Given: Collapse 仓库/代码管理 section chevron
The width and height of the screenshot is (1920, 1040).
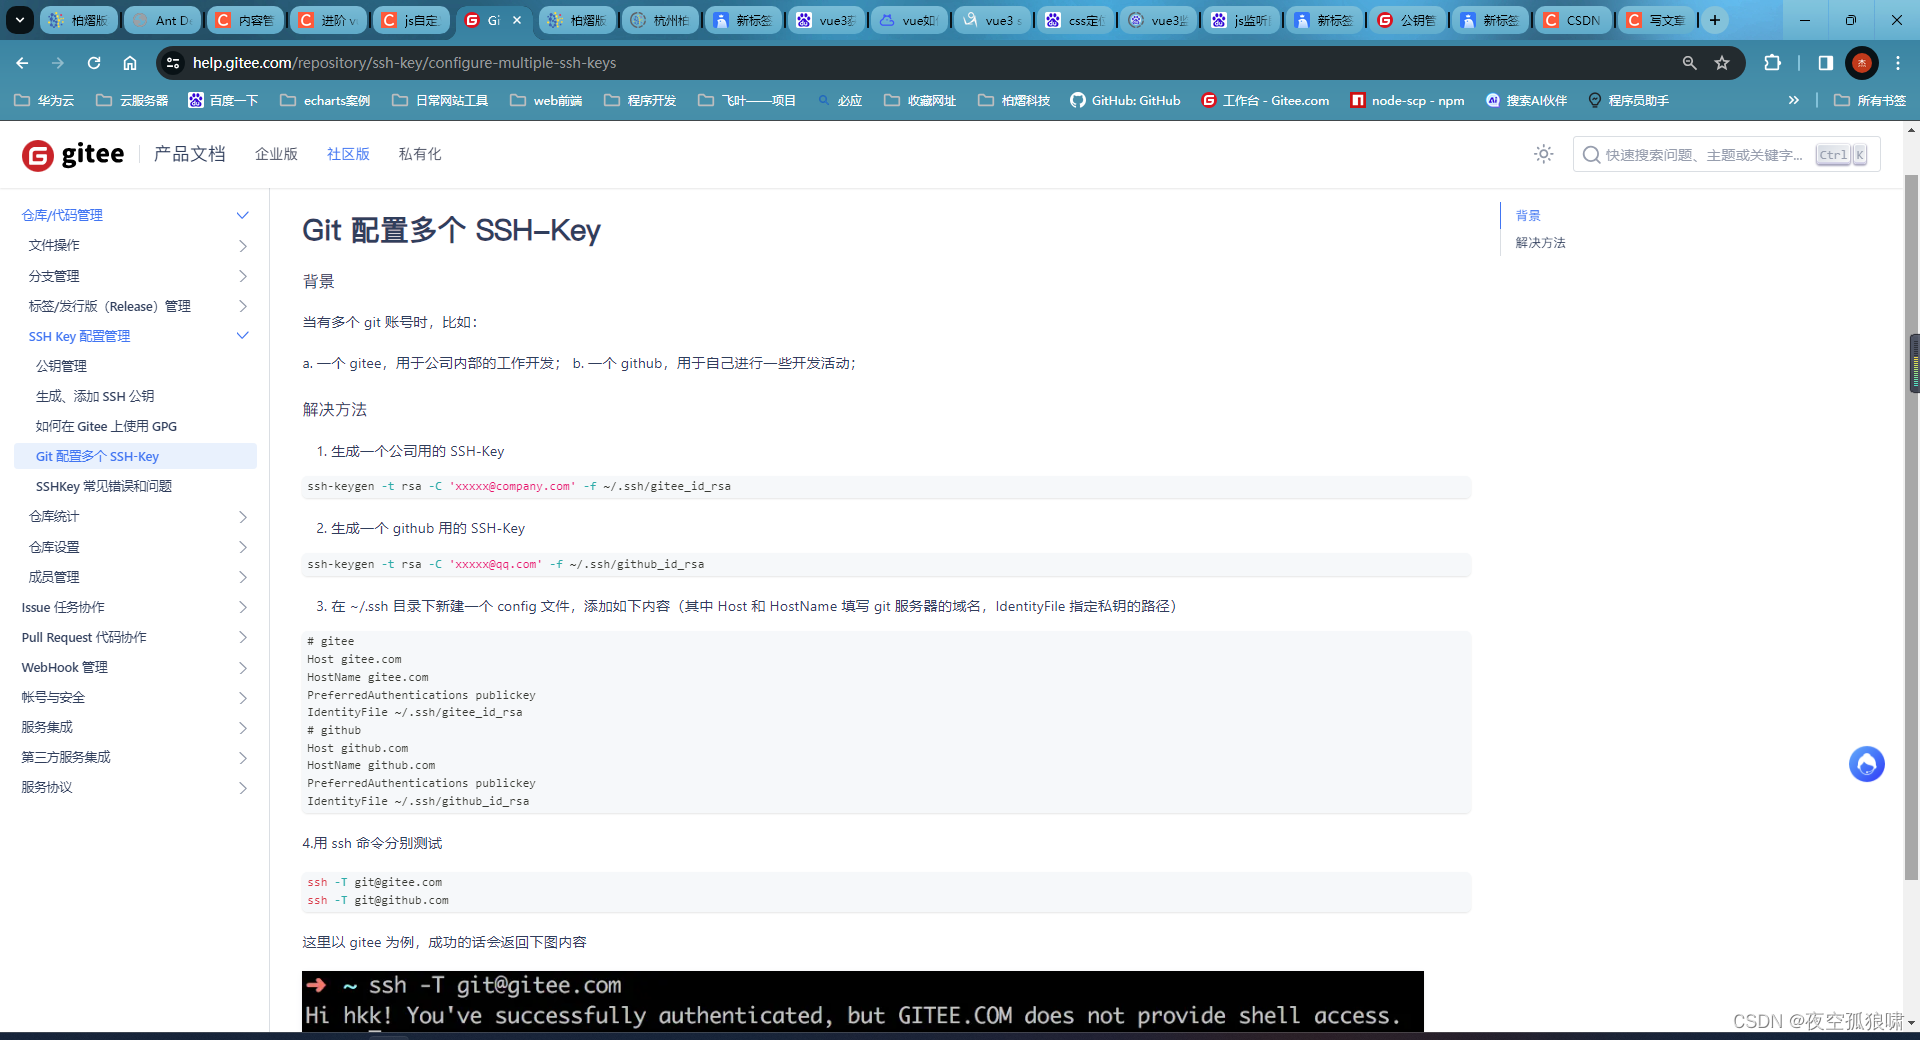Looking at the screenshot, I should (x=242, y=215).
